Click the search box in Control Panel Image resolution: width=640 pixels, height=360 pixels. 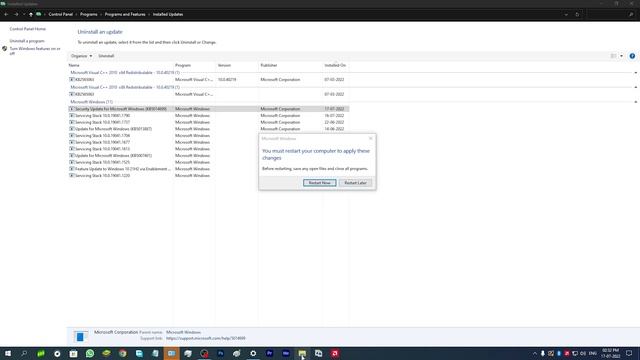[x=610, y=14]
